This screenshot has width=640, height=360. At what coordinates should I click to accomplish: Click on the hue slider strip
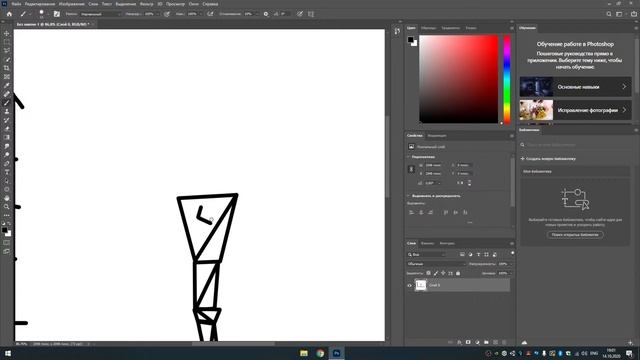click(507, 80)
